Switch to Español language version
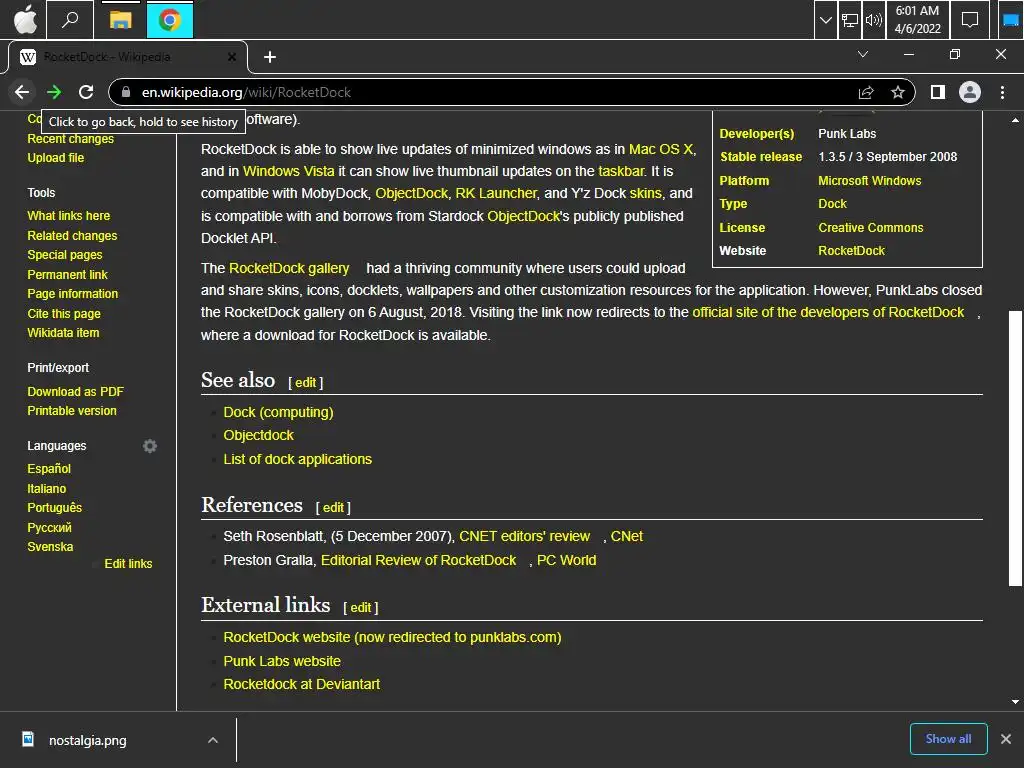1024x768 pixels. [49, 468]
